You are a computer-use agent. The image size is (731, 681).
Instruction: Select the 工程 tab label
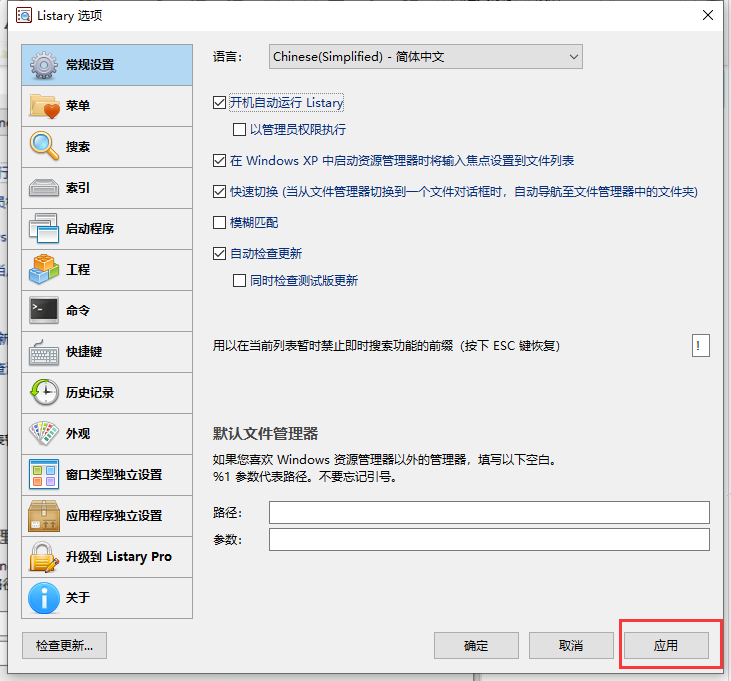coord(77,269)
